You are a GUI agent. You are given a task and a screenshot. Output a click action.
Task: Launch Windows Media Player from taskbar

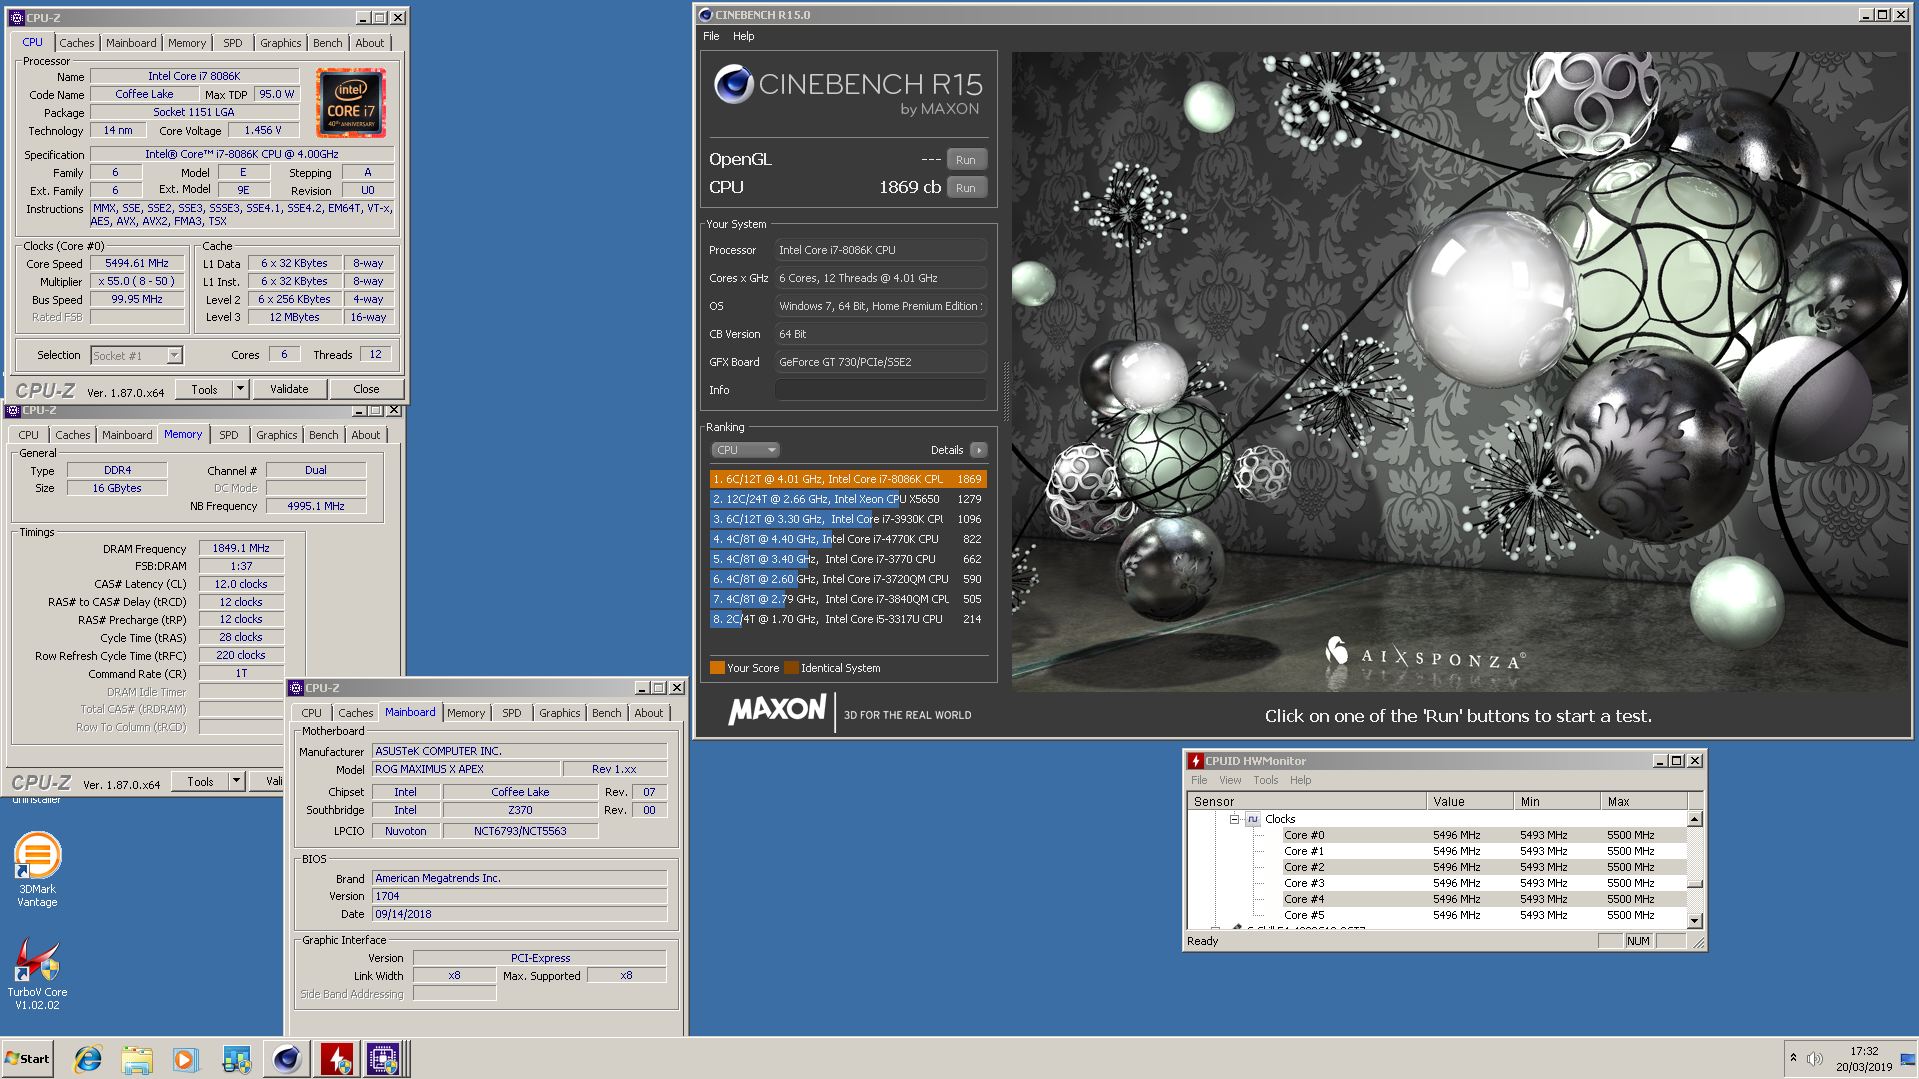pyautogui.click(x=186, y=1059)
